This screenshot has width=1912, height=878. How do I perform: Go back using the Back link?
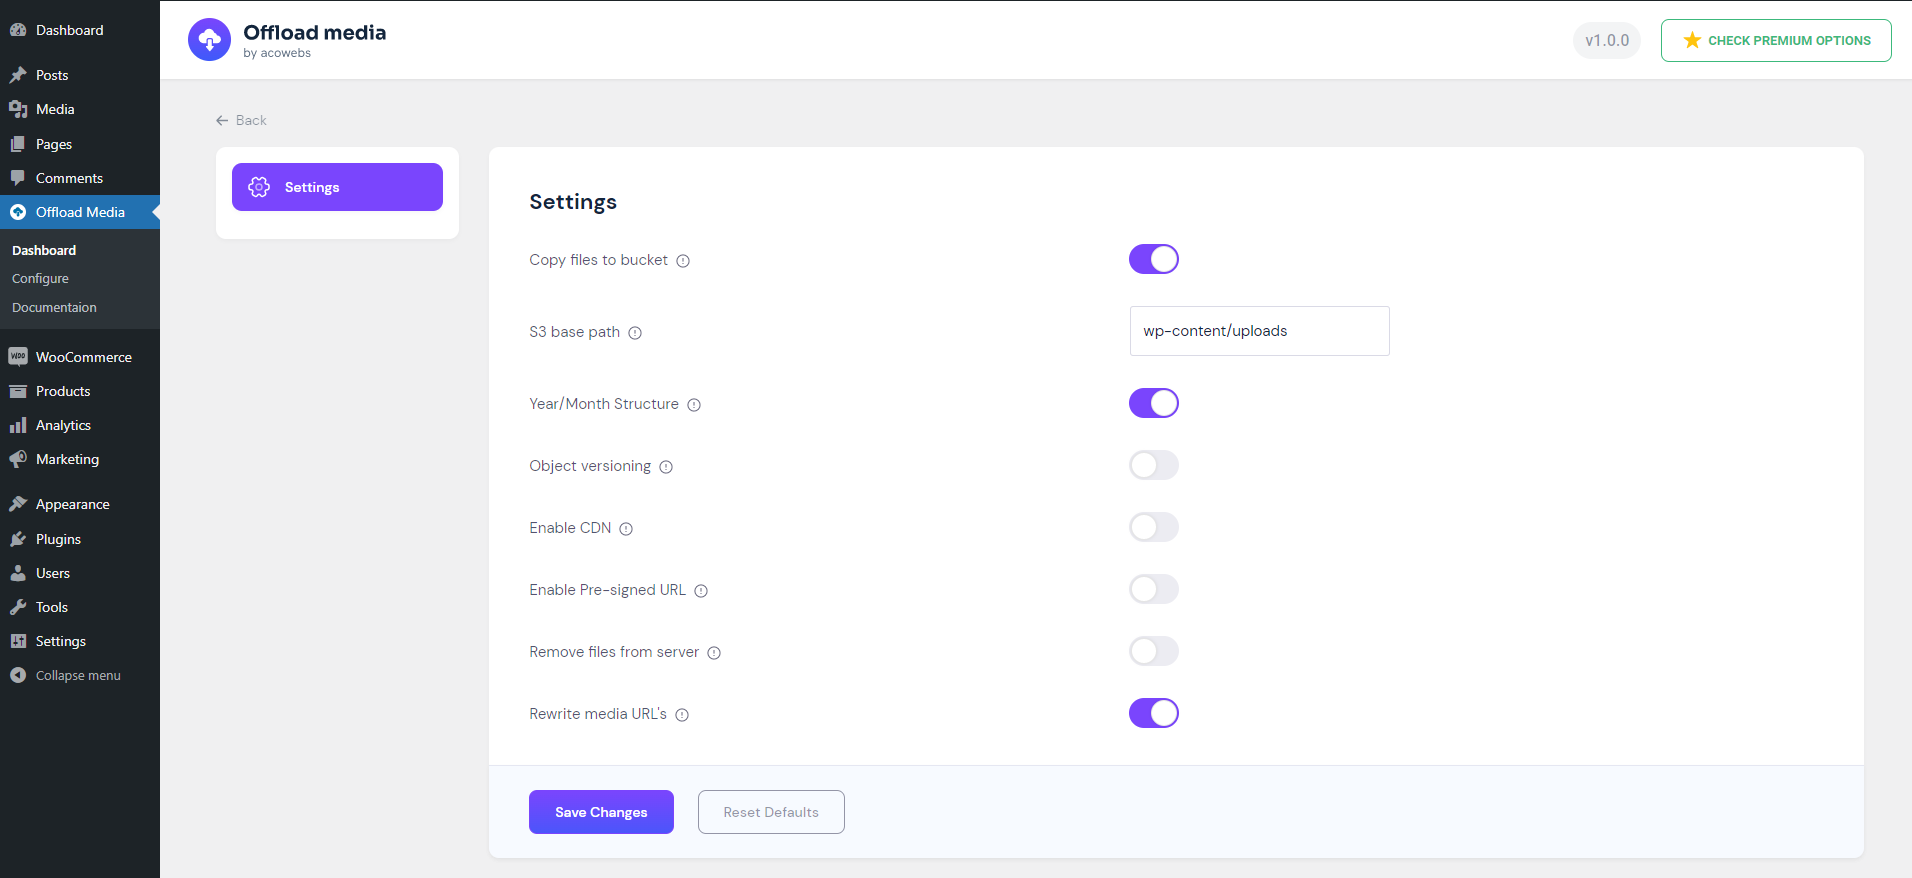click(x=242, y=120)
